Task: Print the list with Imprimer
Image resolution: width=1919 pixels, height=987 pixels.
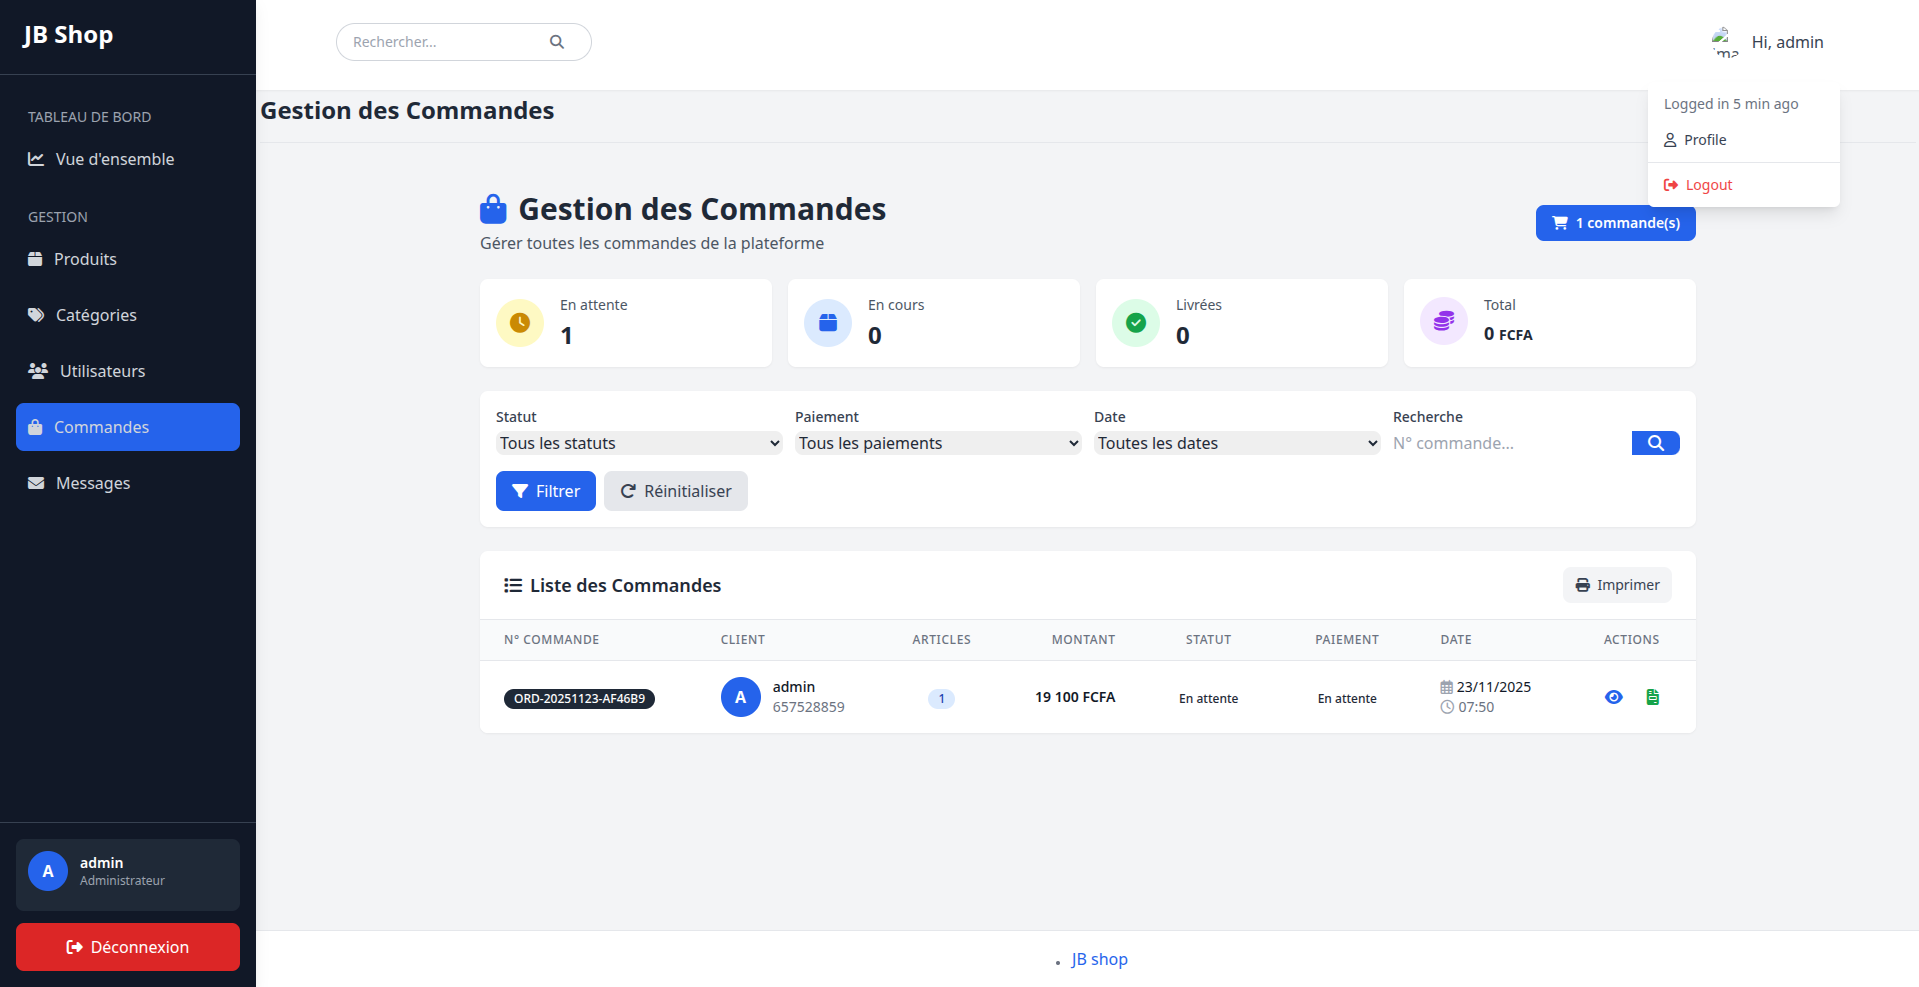Action: click(1616, 585)
